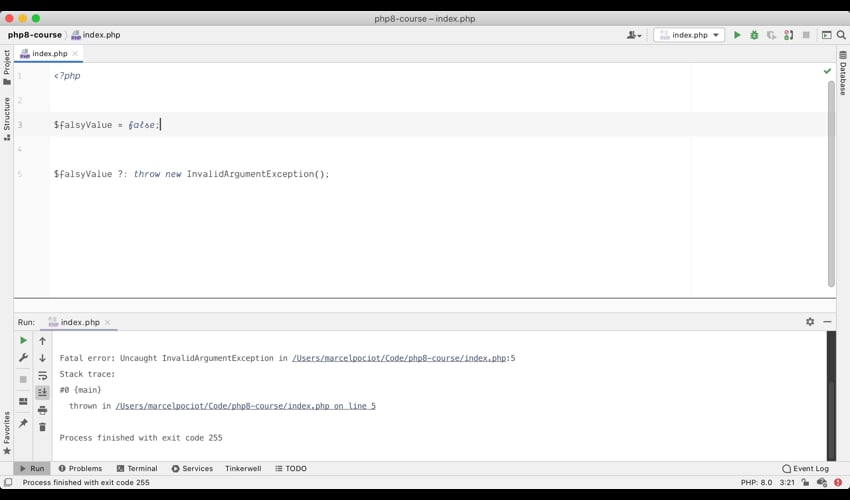The image size is (850, 500).
Task: Click the <?php opening tag line
Action: [67, 76]
